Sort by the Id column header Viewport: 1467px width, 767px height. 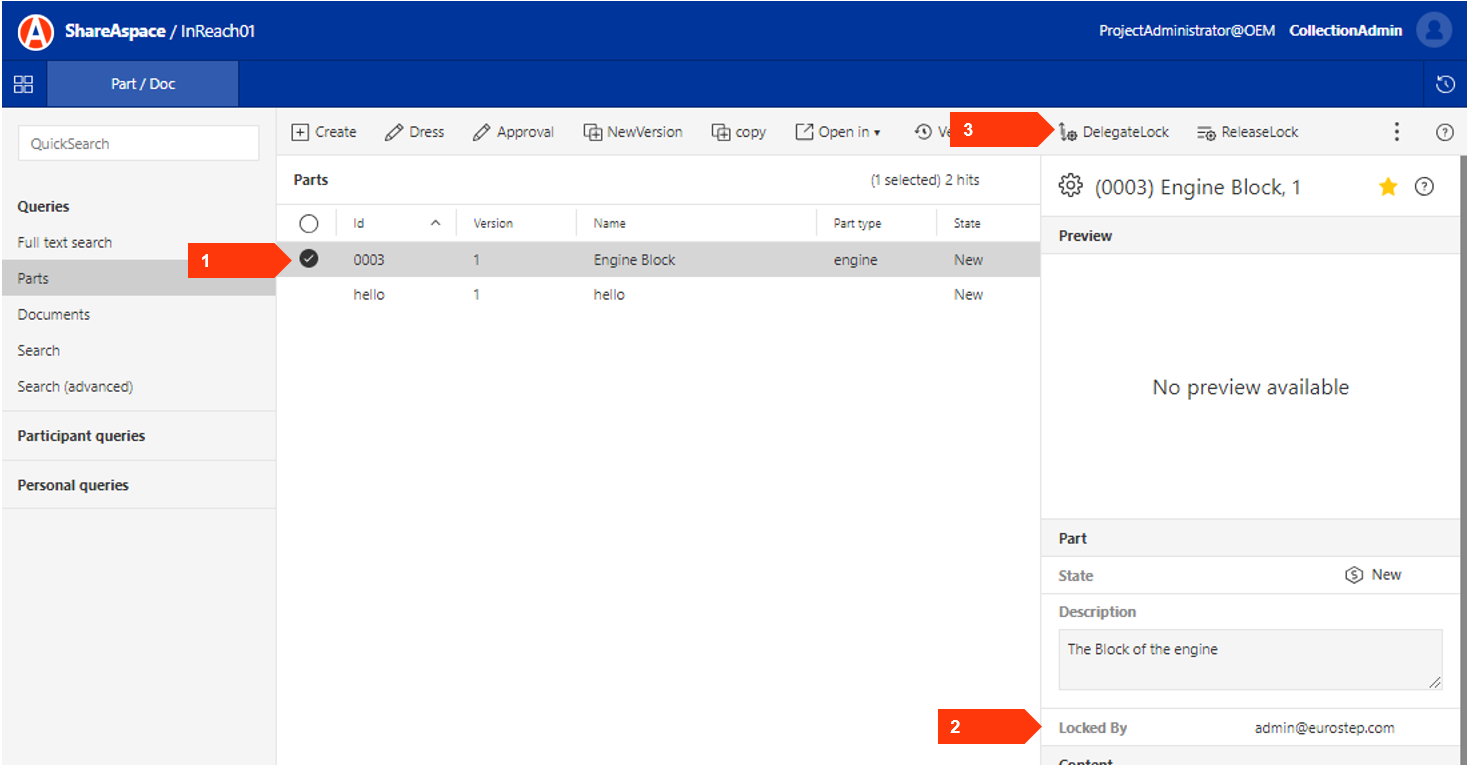pyautogui.click(x=397, y=224)
